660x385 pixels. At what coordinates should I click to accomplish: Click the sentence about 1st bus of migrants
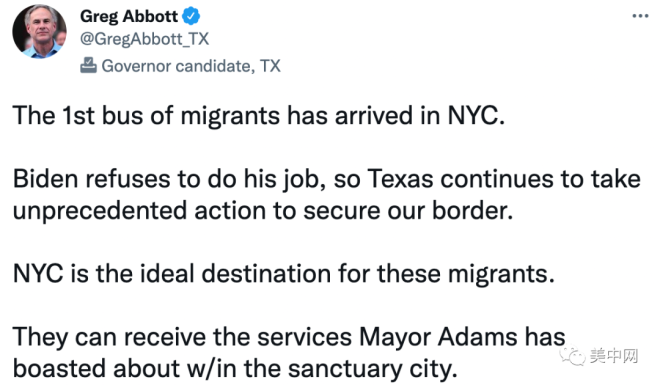(x=258, y=115)
